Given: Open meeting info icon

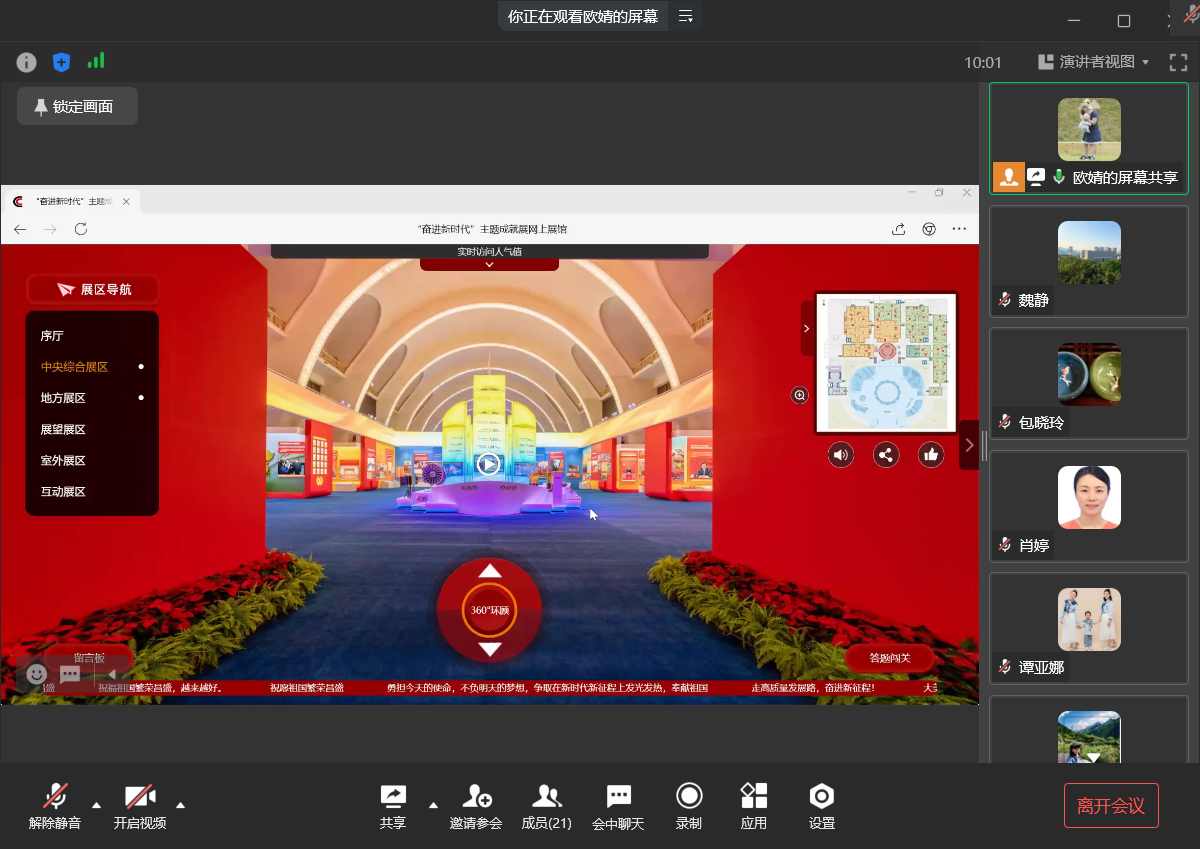Looking at the screenshot, I should click(27, 62).
